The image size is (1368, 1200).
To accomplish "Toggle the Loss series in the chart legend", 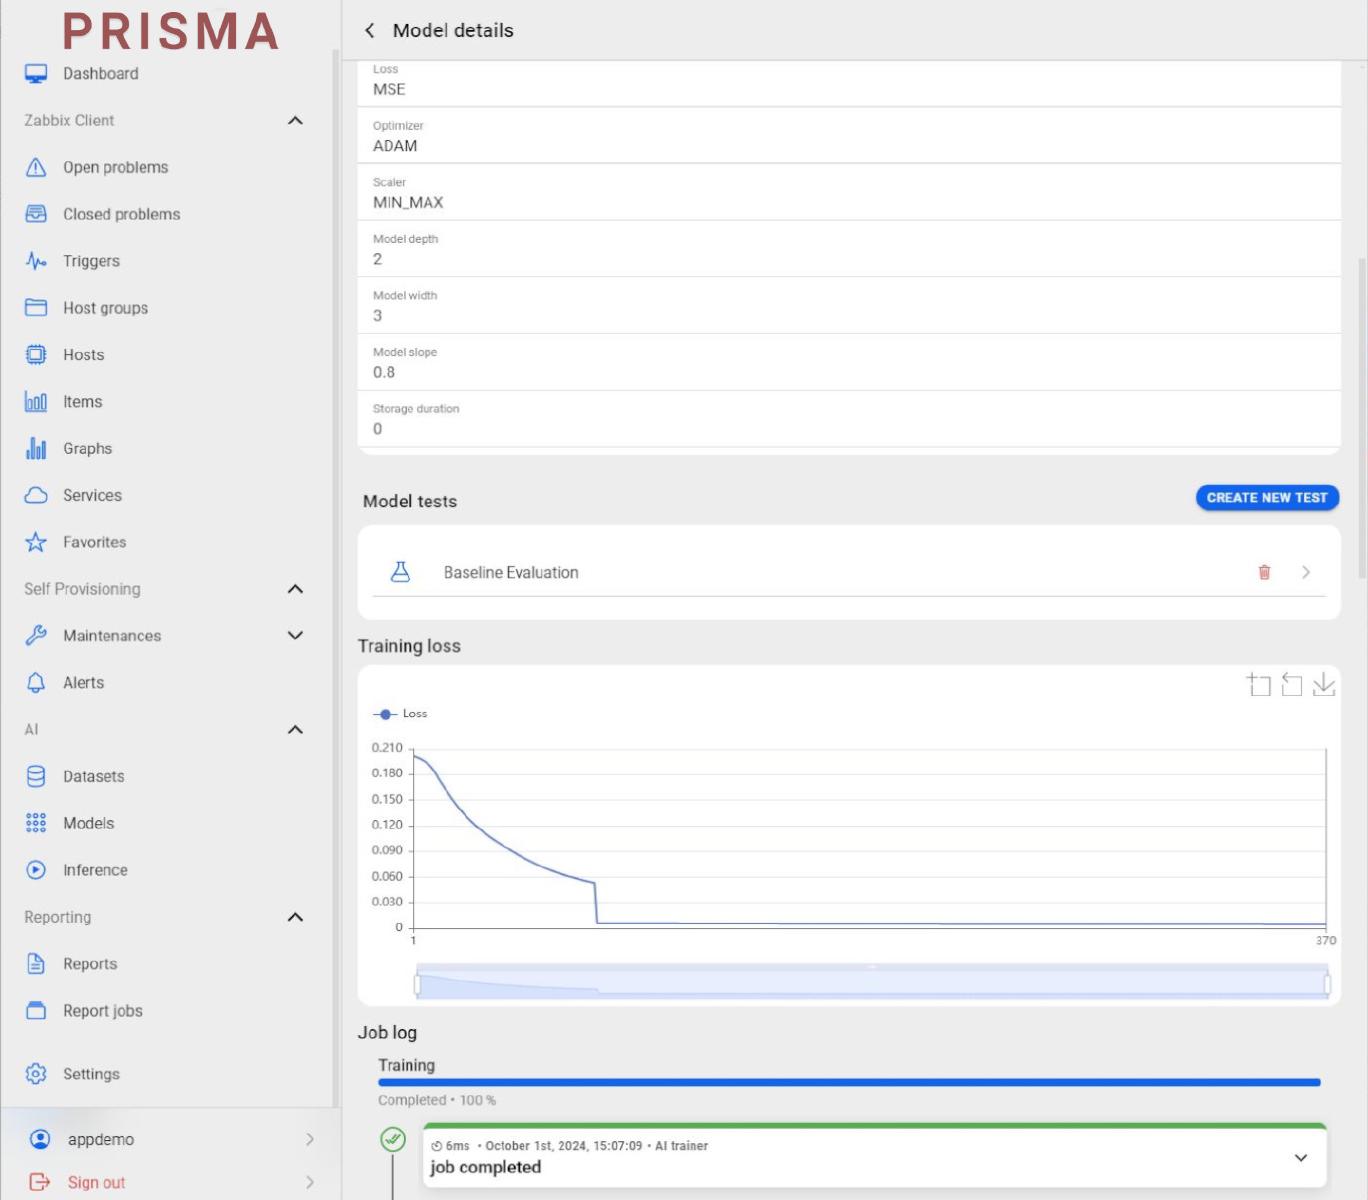I will [401, 713].
